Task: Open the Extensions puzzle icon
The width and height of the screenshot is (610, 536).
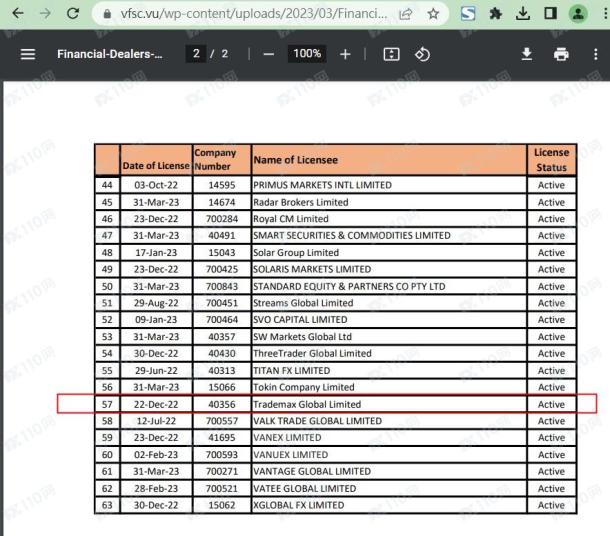Action: pos(495,14)
